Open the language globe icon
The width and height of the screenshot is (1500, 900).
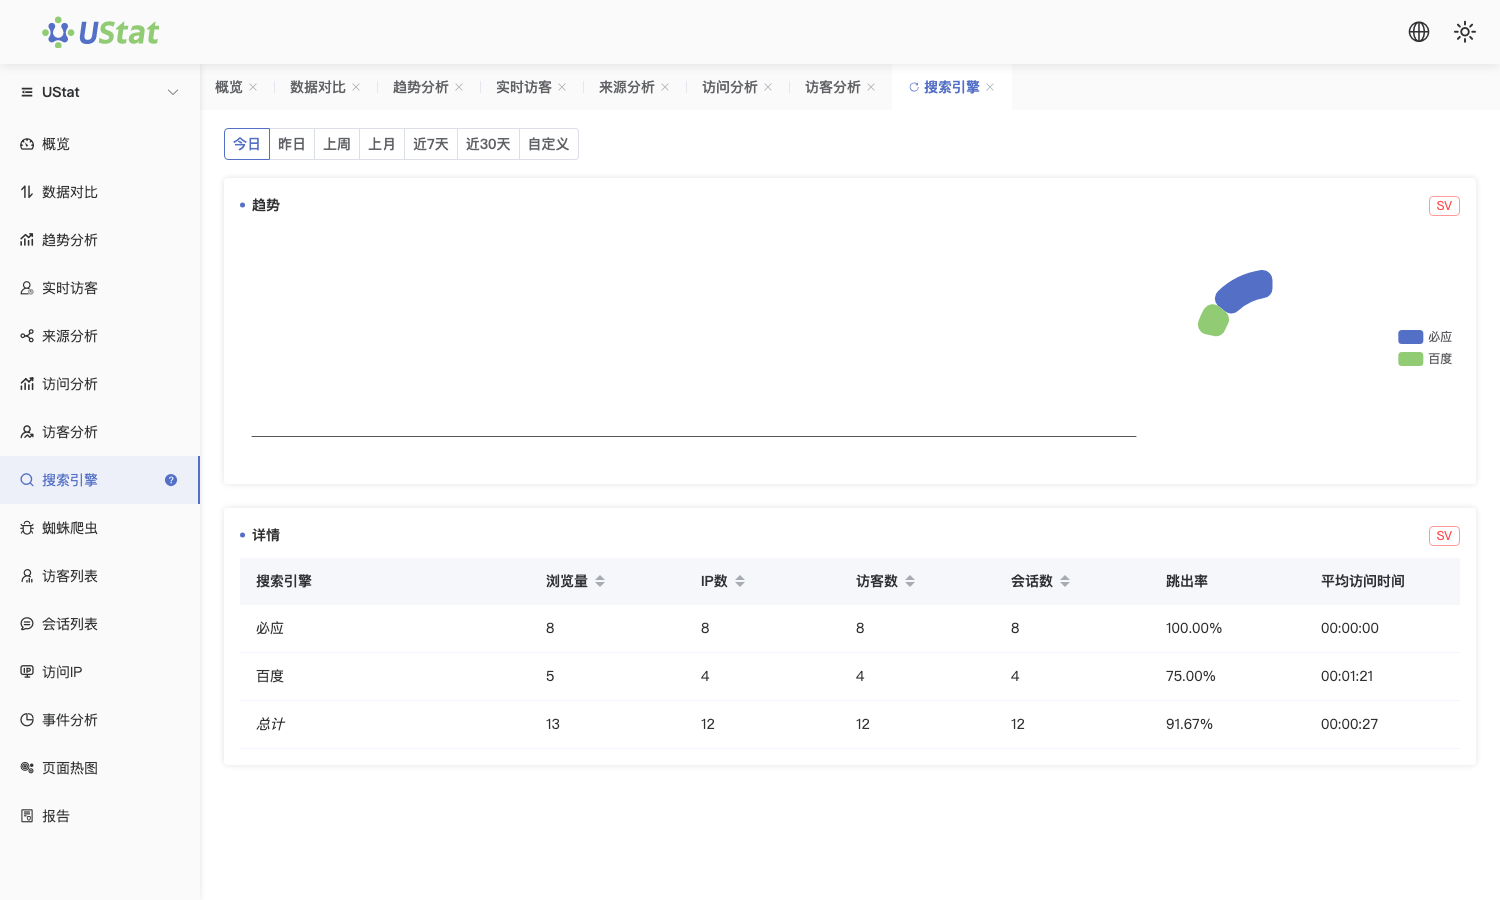[x=1419, y=32]
